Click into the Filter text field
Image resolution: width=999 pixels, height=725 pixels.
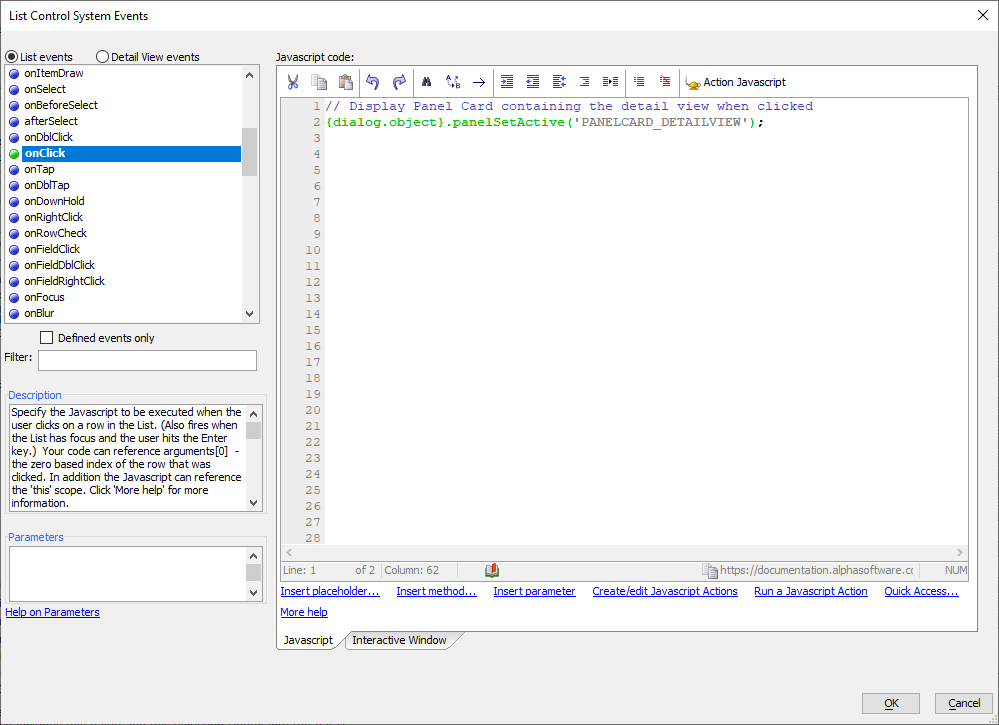(147, 360)
